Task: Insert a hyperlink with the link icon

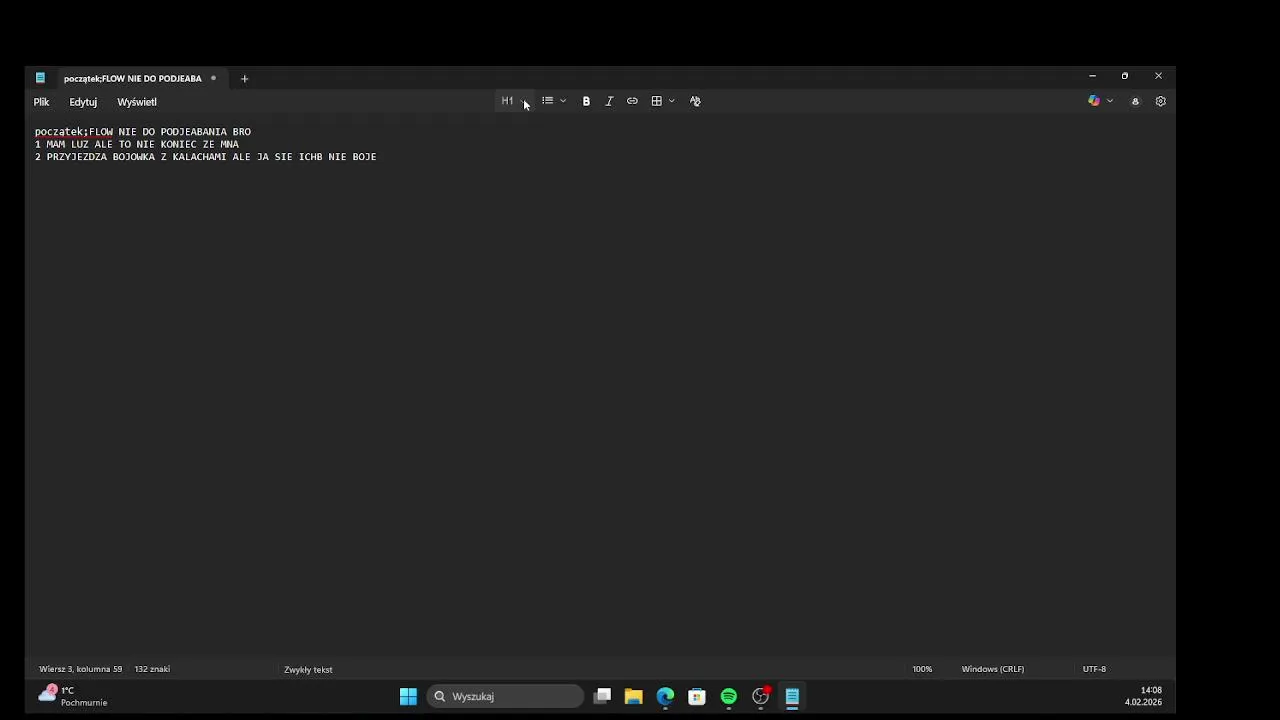Action: 632,101
